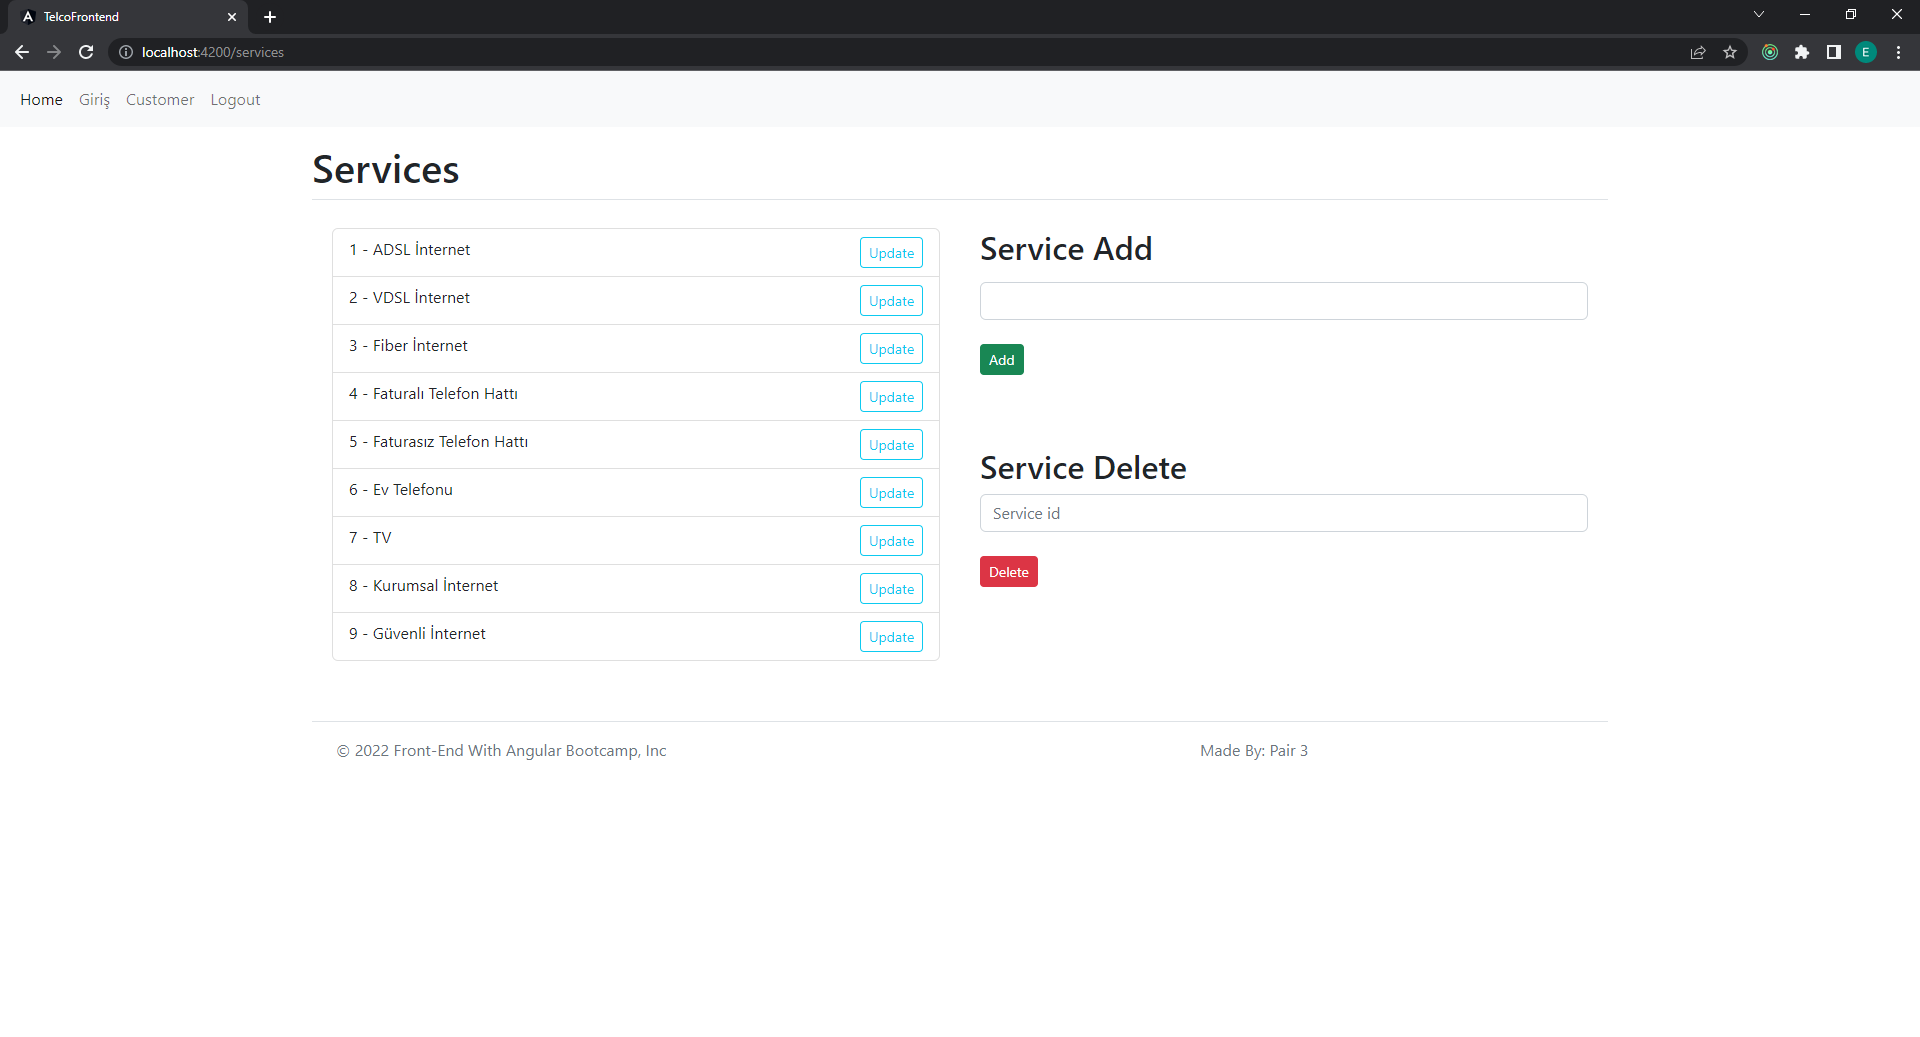Open the share icon in the toolbar

point(1698,52)
